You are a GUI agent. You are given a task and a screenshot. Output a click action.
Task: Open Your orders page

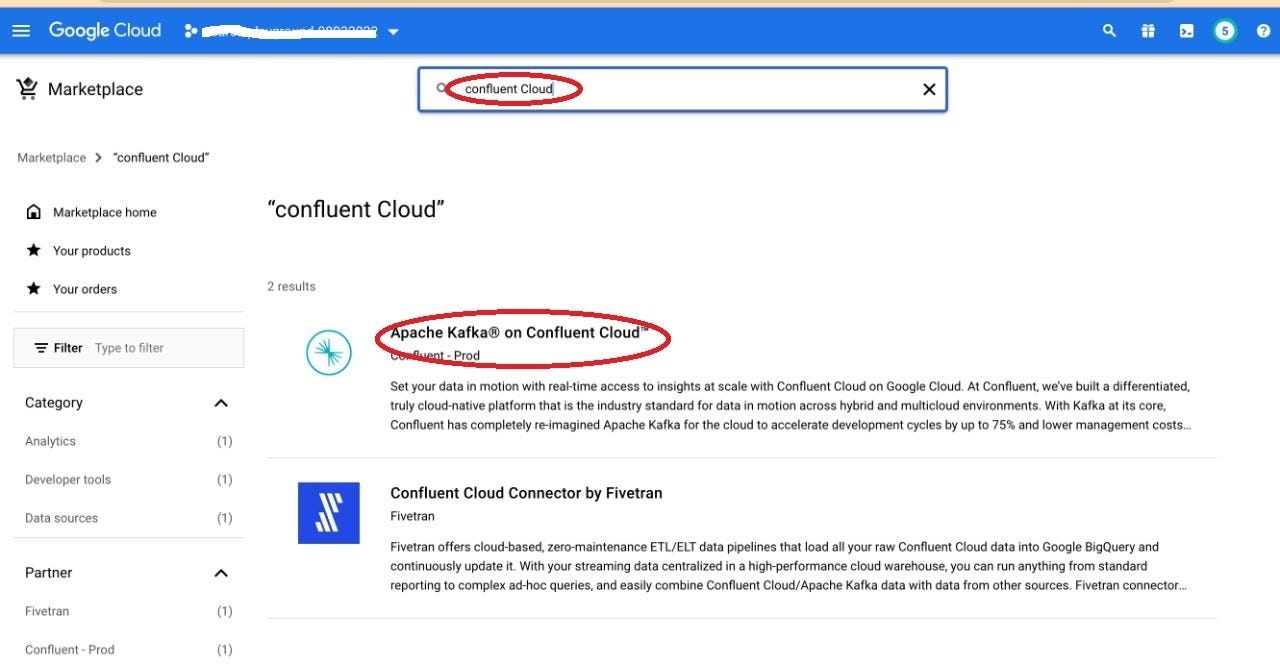(84, 289)
